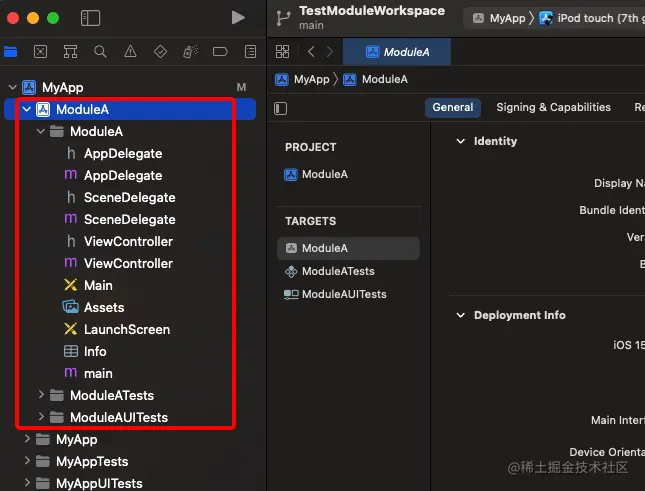Switch to Signing & Capabilities tab
Image resolution: width=645 pixels, height=491 pixels.
553,107
